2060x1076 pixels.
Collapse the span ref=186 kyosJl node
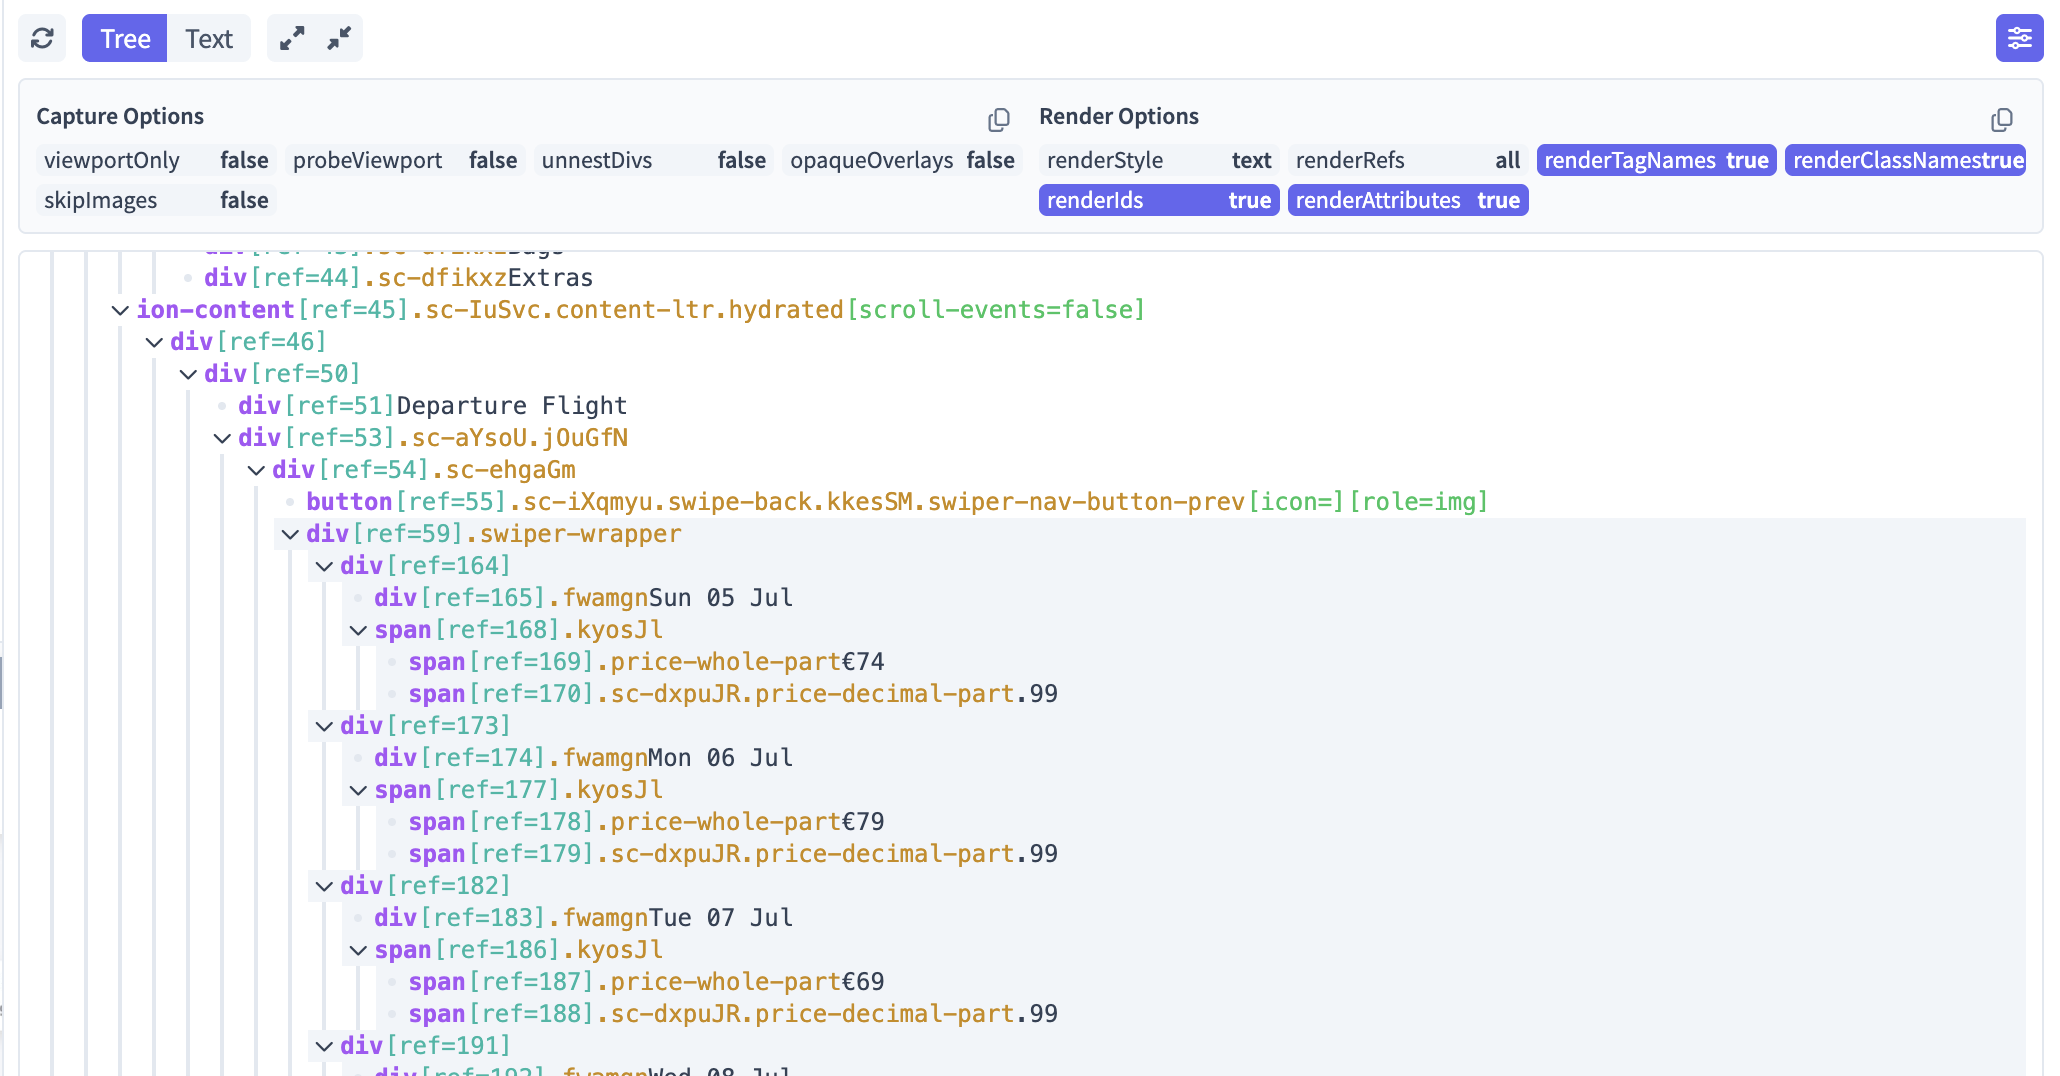coord(358,950)
